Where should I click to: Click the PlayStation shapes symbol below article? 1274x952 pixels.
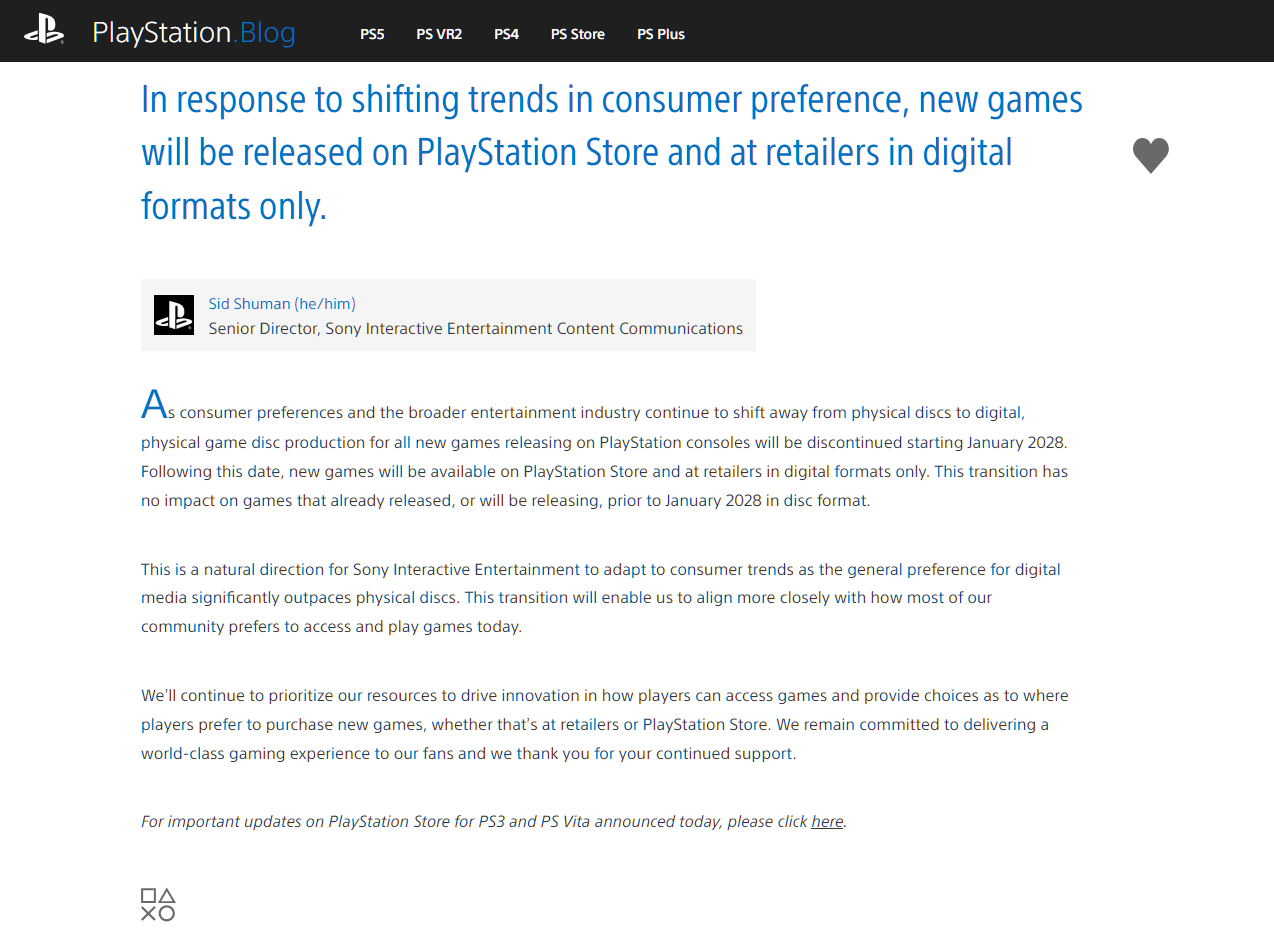pos(158,904)
